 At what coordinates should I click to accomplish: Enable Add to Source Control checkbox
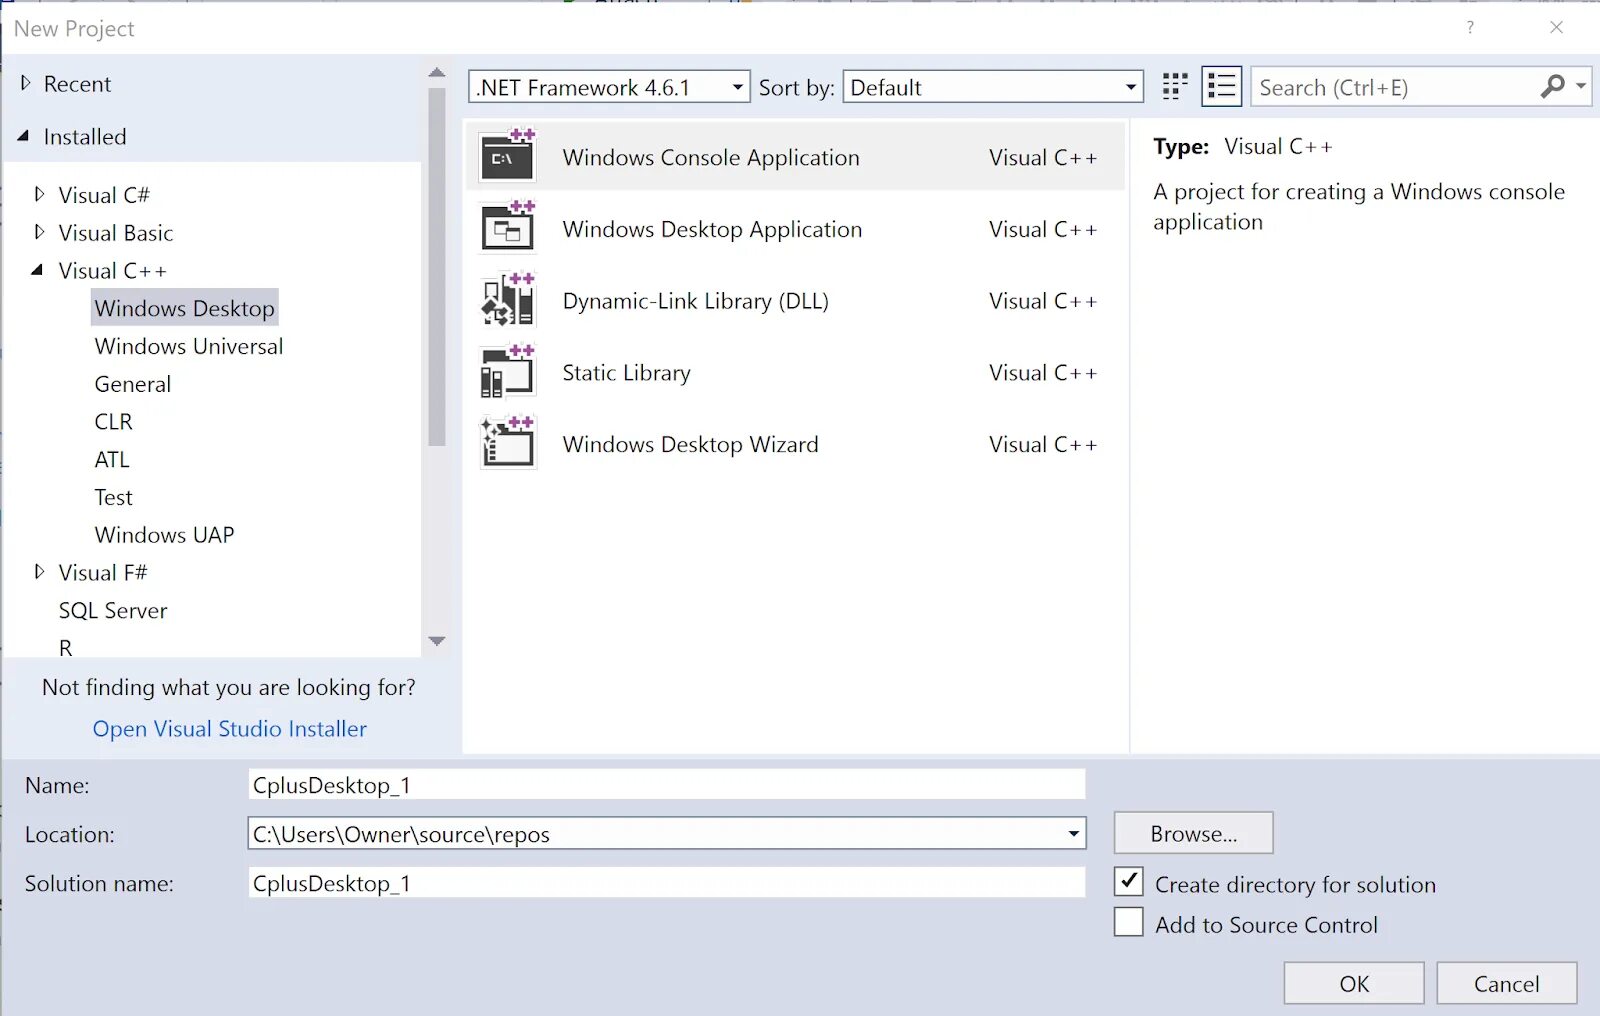coord(1129,922)
